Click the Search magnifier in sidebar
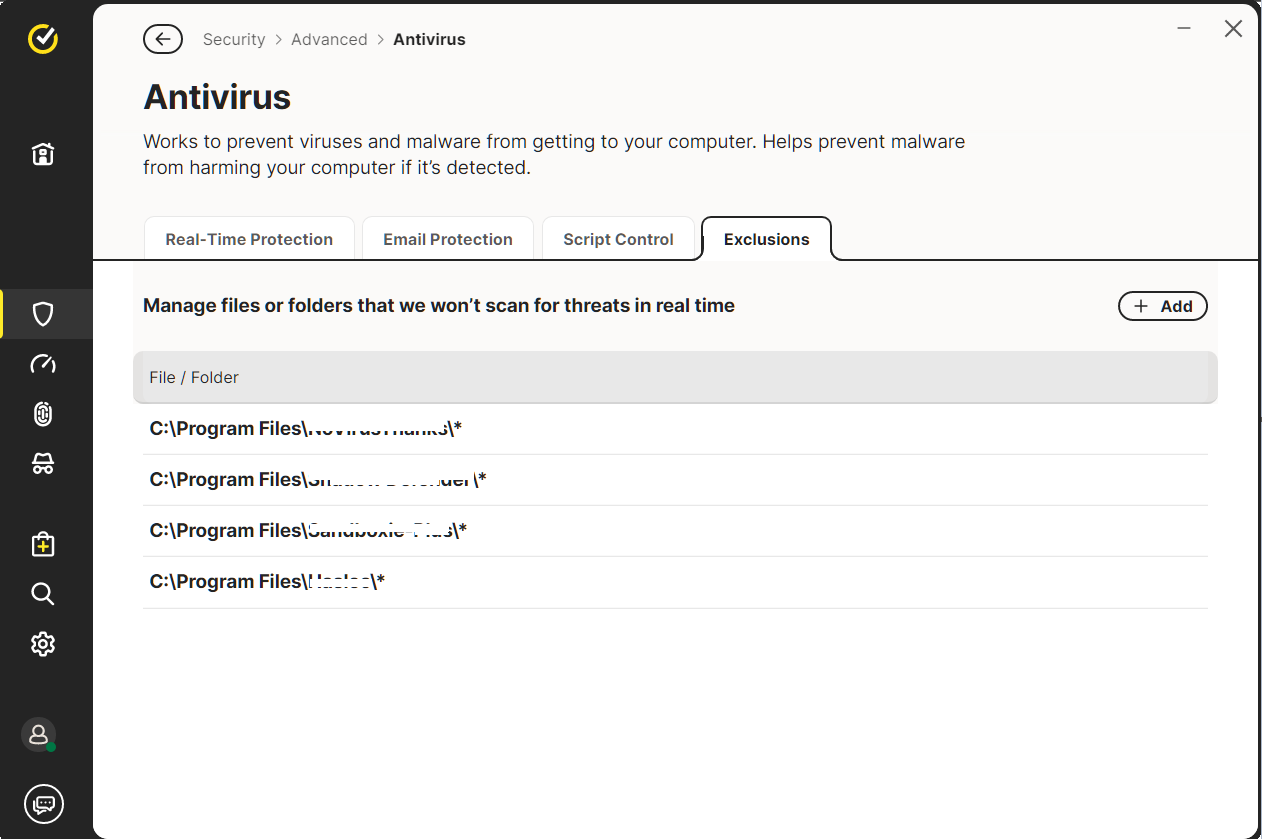1262x839 pixels. [43, 594]
